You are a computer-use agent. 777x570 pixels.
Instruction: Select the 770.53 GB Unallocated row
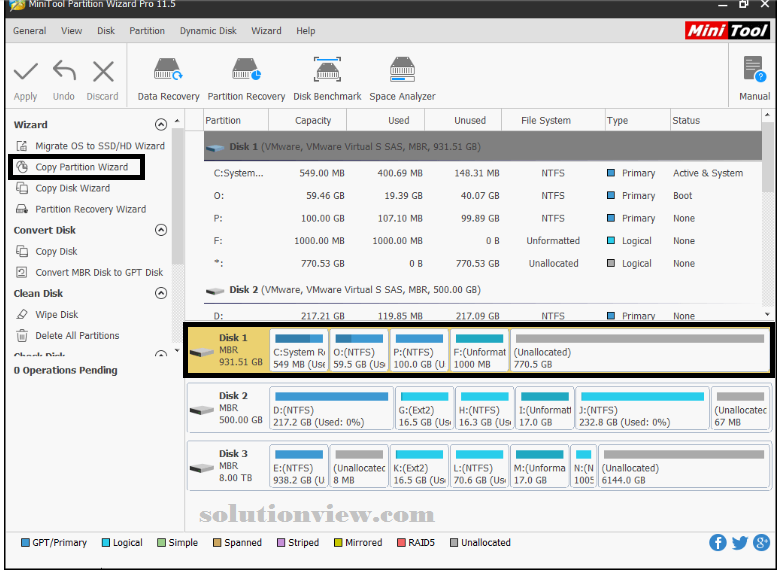pos(483,264)
